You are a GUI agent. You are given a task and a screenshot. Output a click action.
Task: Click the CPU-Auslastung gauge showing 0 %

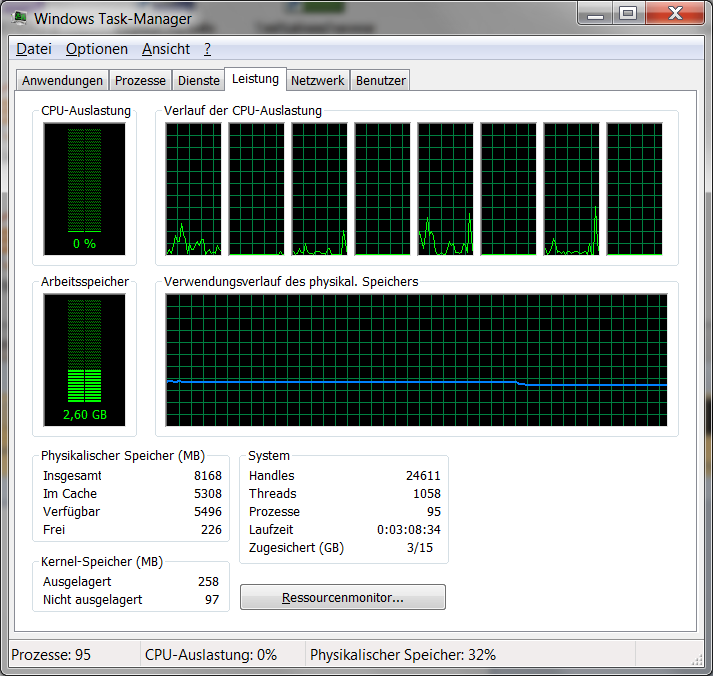coord(85,189)
